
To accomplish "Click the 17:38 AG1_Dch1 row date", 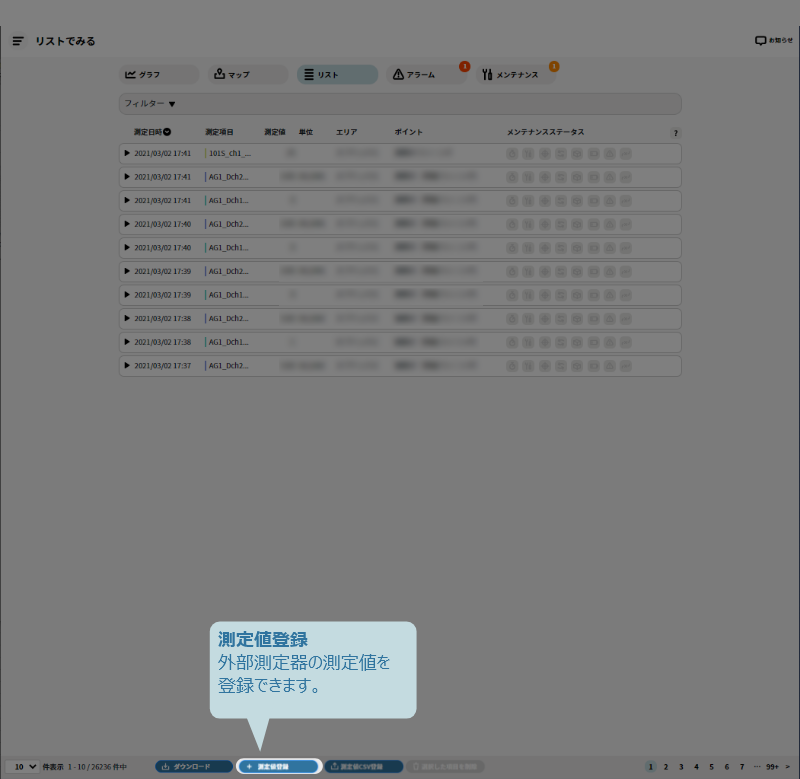I will coord(163,342).
